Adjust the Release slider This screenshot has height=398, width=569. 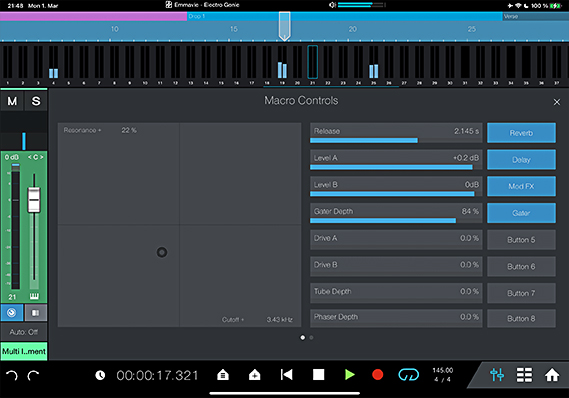[x=396, y=133]
